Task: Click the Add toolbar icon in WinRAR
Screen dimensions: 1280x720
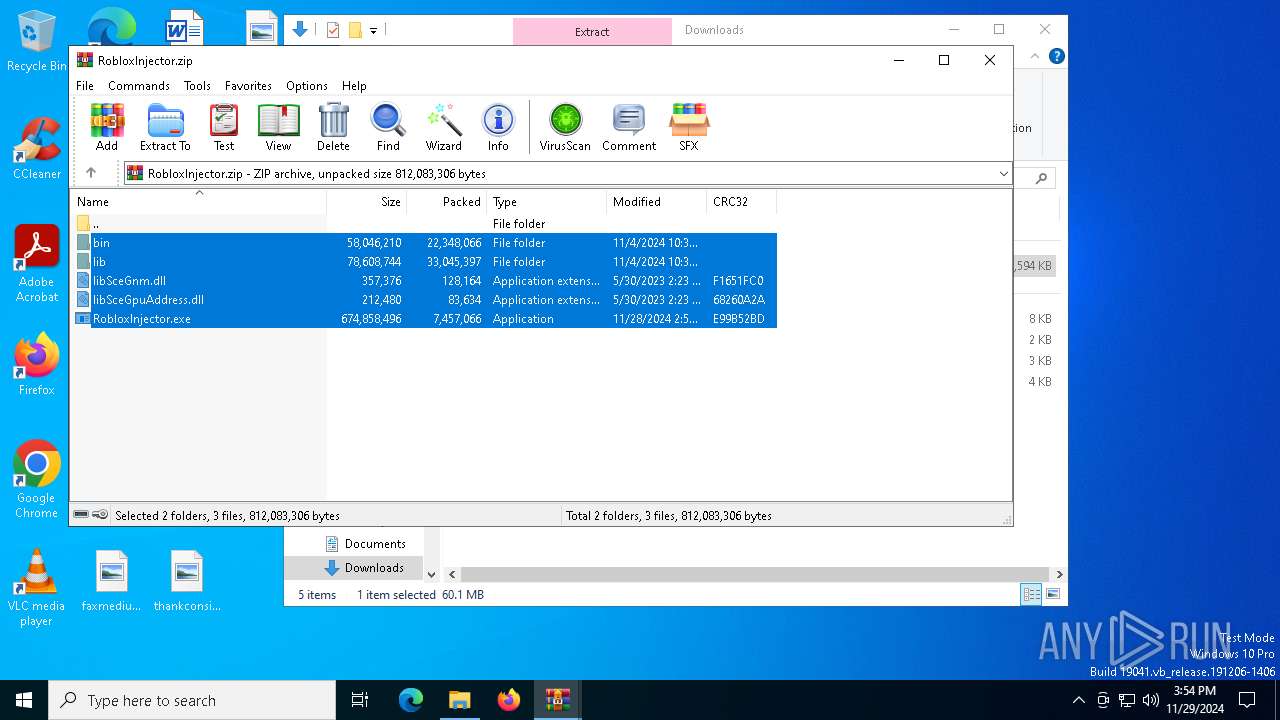Action: tap(107, 127)
